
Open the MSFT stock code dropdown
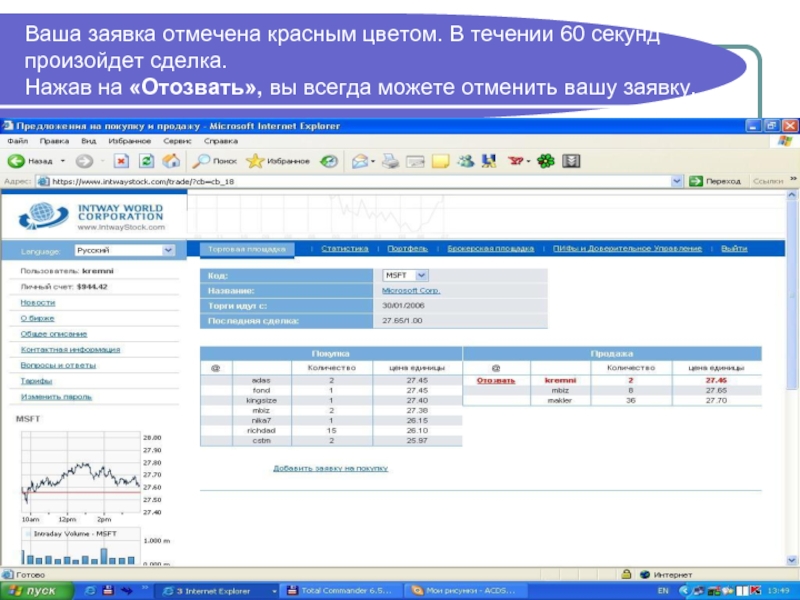click(421, 274)
